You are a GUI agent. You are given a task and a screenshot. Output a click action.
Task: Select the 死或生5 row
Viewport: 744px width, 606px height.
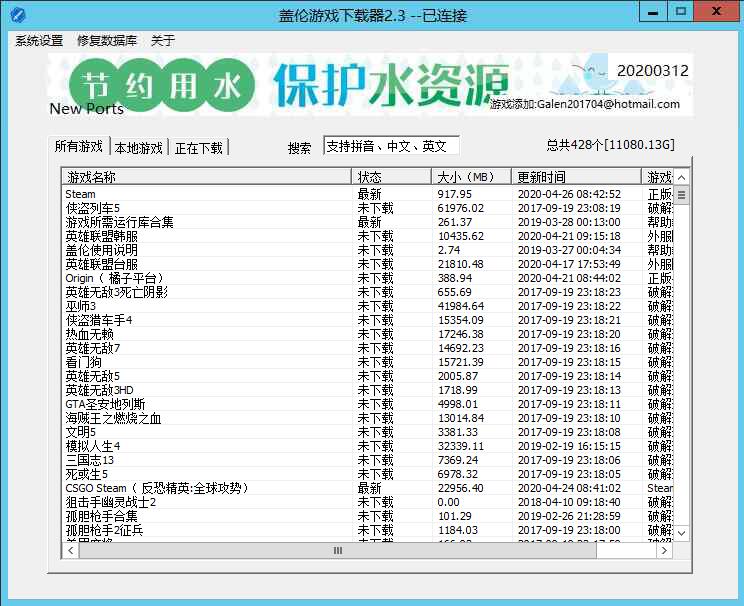368,474
